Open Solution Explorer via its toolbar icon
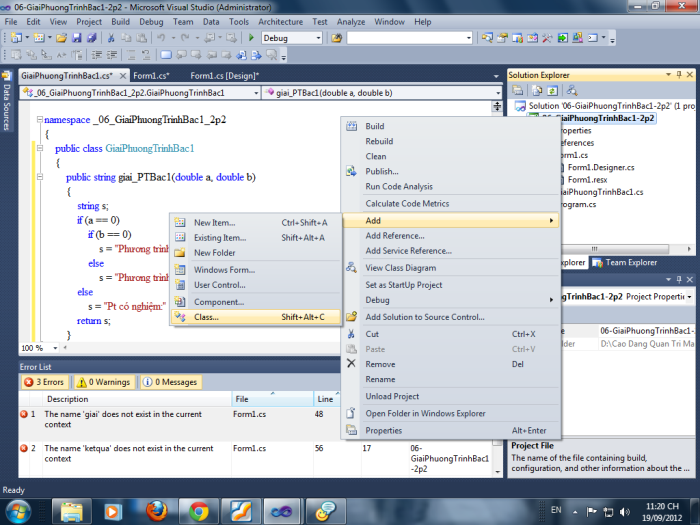This screenshot has width=700, height=525. [x=487, y=38]
